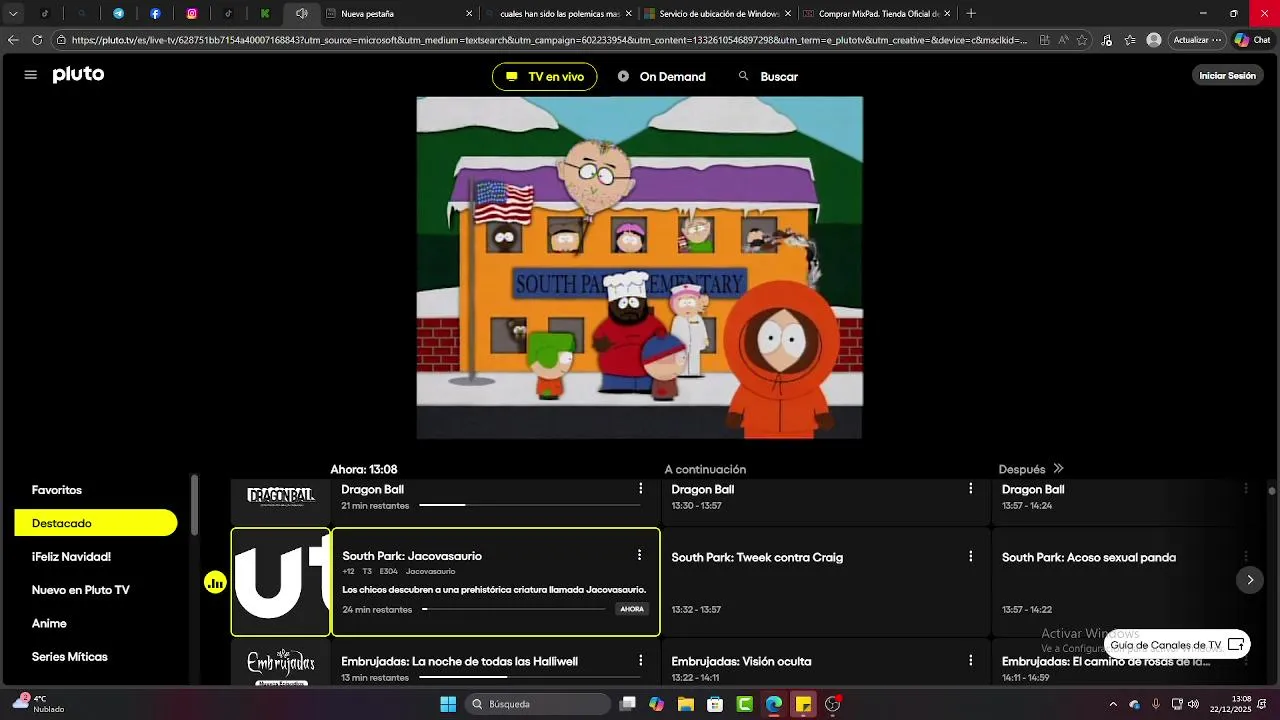This screenshot has height=720, width=1280.
Task: Advance guide with right arrow button
Action: pyautogui.click(x=1249, y=580)
